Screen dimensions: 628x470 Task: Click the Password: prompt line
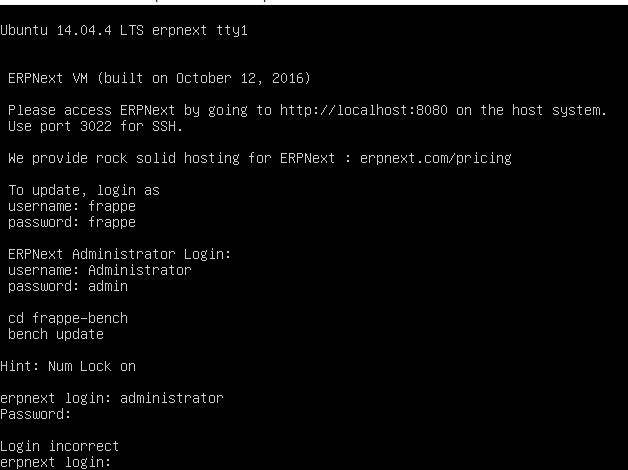[35, 414]
